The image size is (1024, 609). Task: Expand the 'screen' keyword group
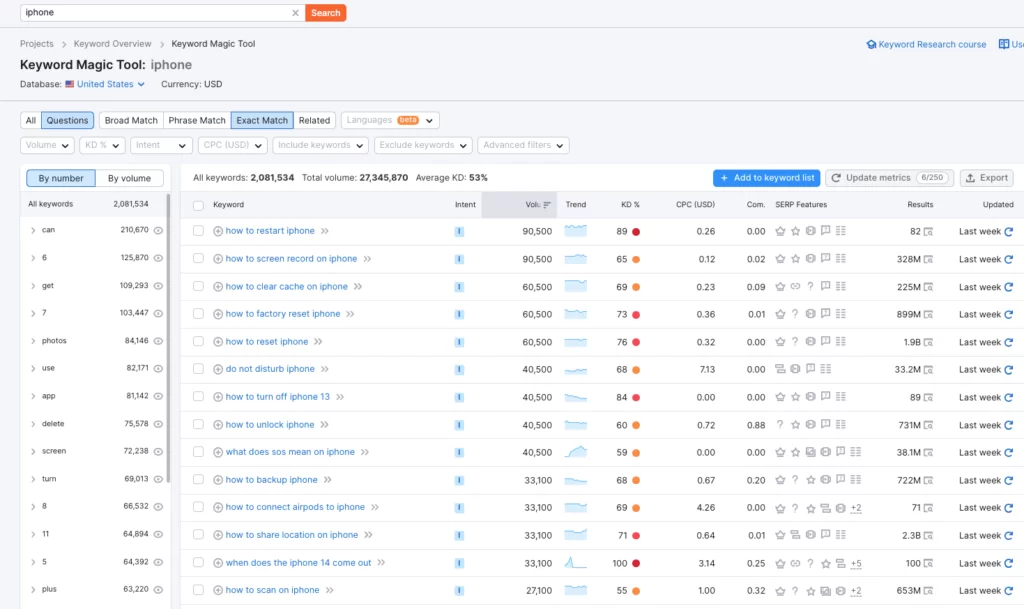coord(33,452)
